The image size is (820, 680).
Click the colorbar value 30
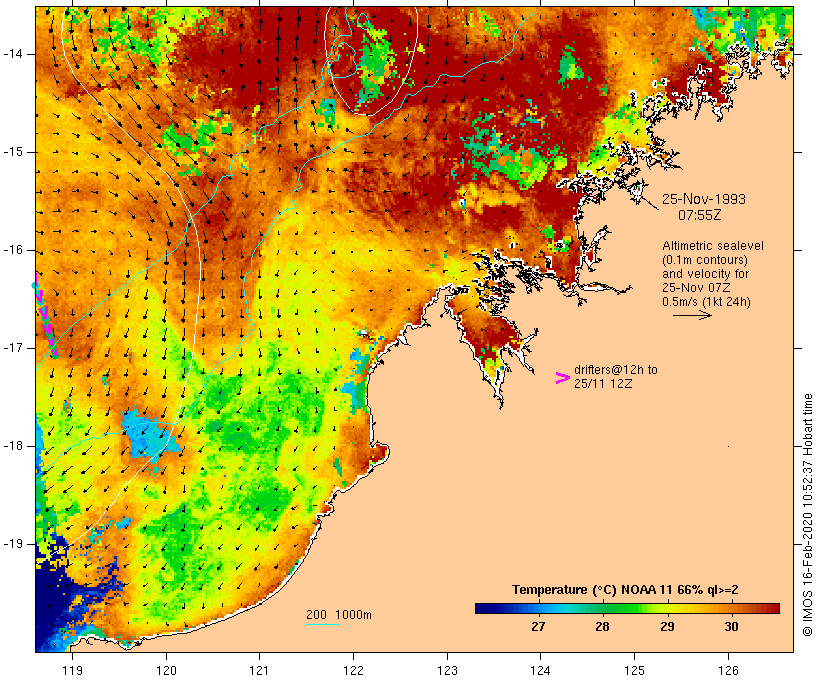click(731, 626)
